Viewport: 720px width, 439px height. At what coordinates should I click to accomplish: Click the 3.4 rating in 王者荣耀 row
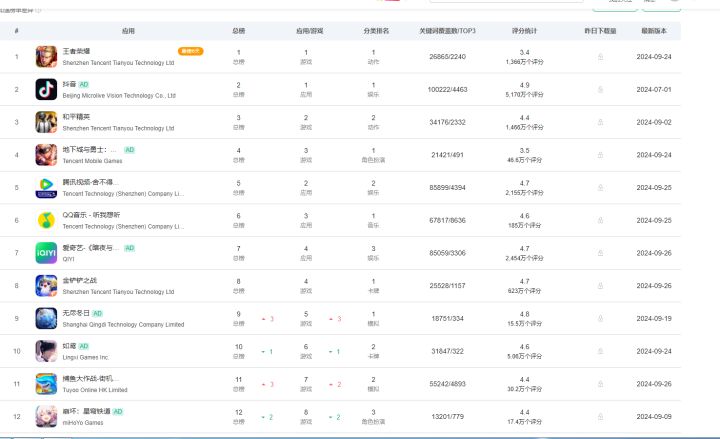click(x=524, y=52)
